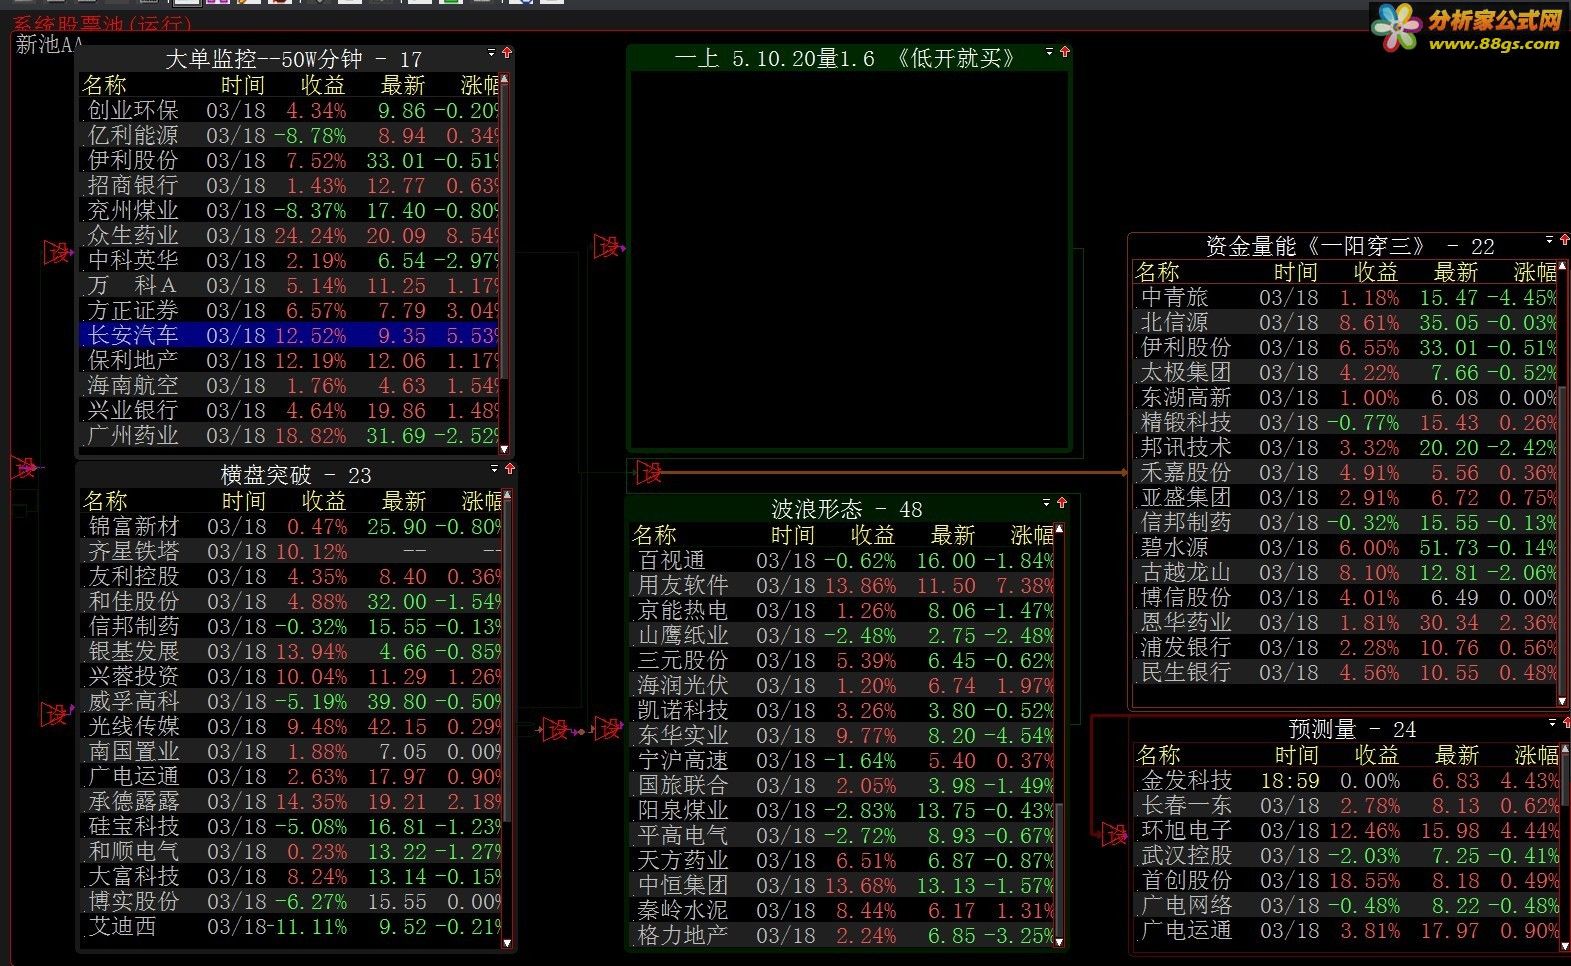Select 环旭电子 row in 预测量
The height and width of the screenshot is (966, 1571).
click(x=1346, y=830)
